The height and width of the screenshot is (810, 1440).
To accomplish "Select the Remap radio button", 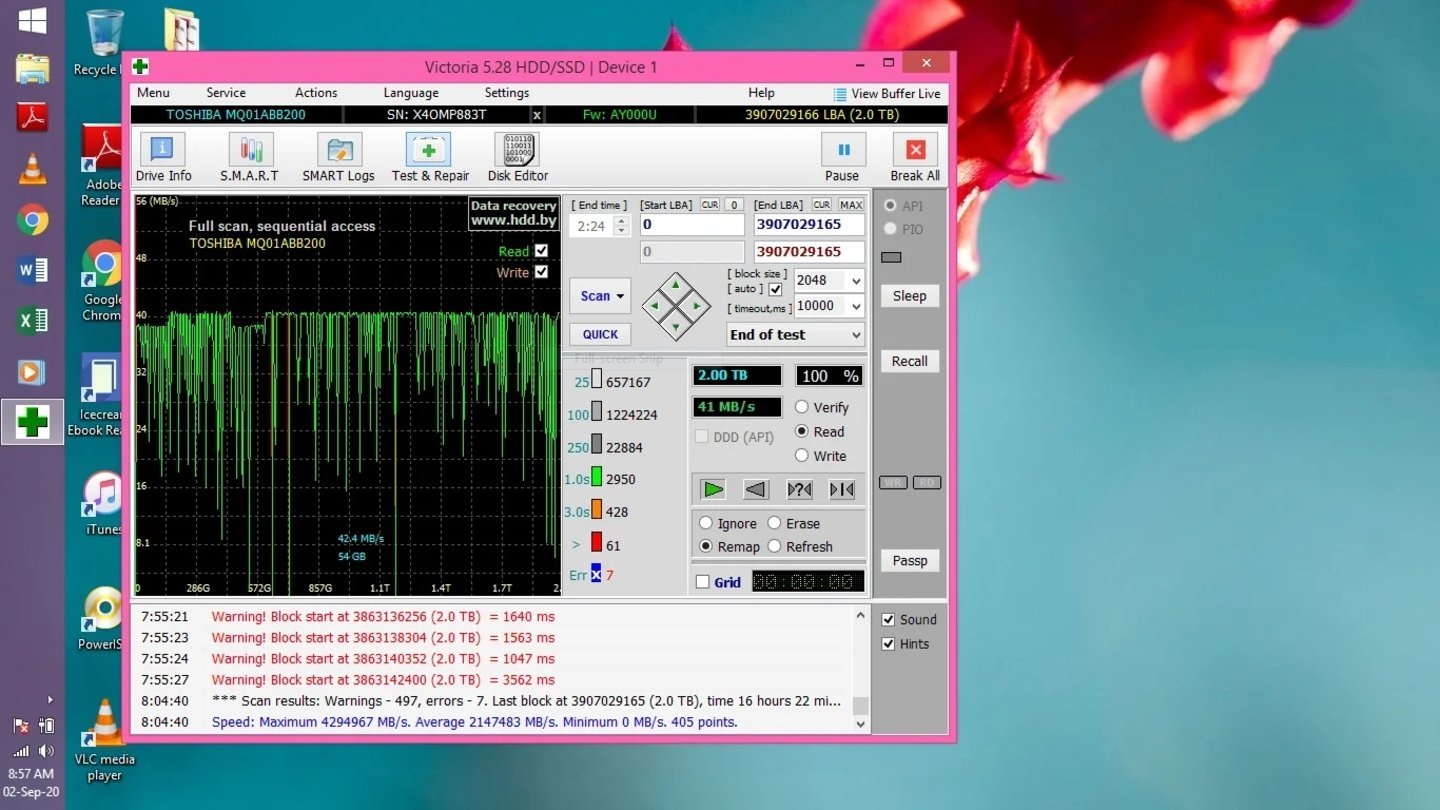I will click(x=706, y=546).
